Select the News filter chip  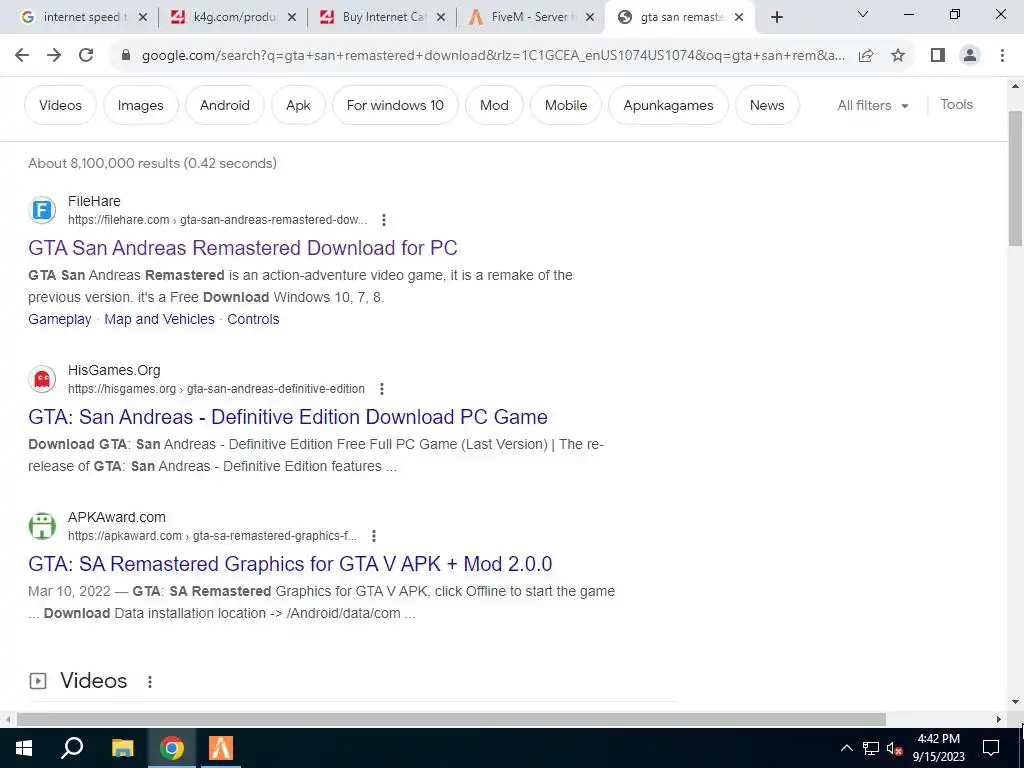point(767,105)
